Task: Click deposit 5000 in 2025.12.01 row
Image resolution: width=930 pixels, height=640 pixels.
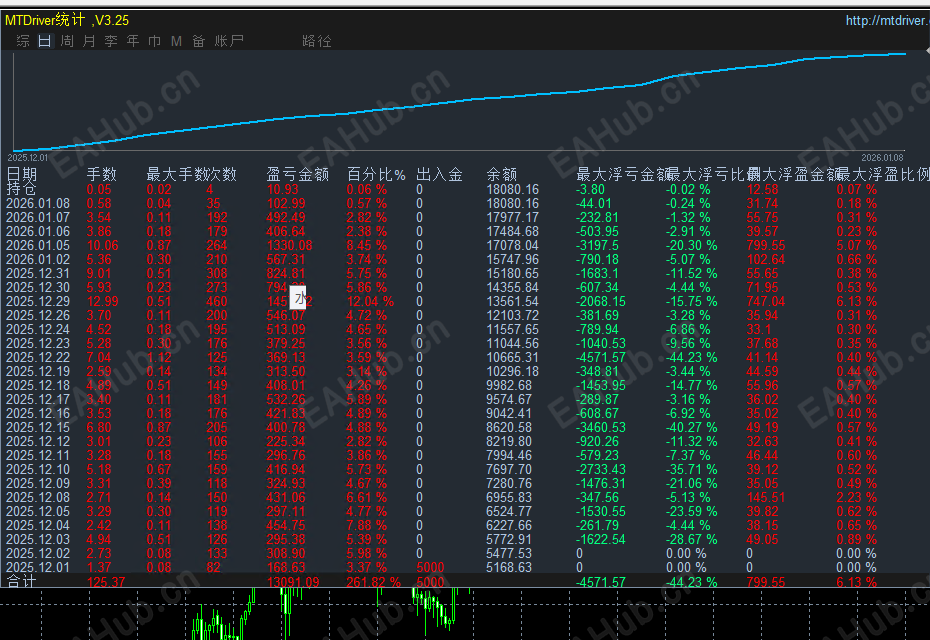Action: click(431, 567)
